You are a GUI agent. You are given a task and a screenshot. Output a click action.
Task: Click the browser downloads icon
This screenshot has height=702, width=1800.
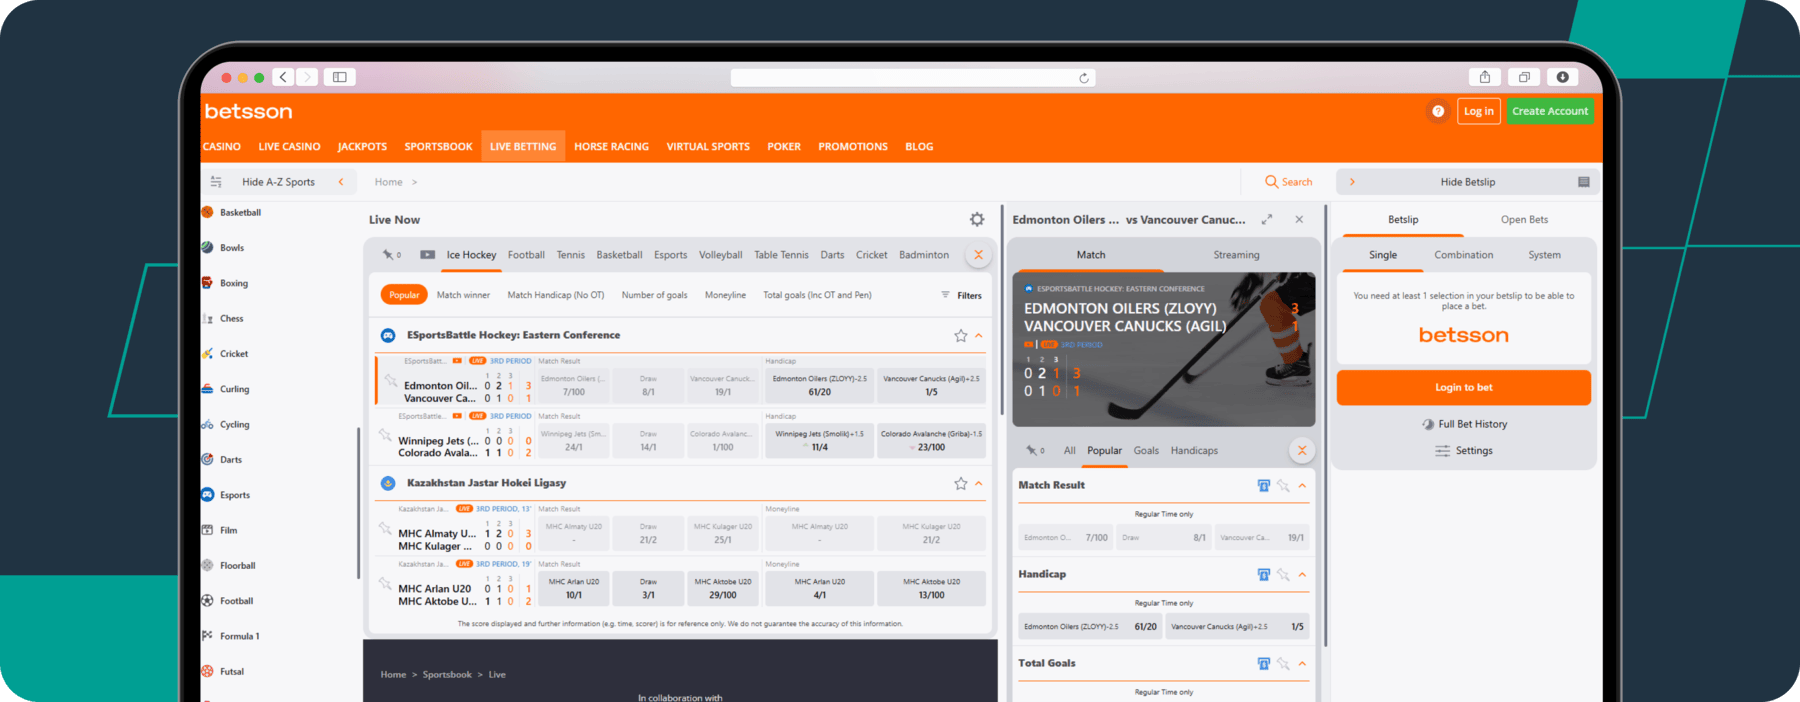pos(1562,77)
